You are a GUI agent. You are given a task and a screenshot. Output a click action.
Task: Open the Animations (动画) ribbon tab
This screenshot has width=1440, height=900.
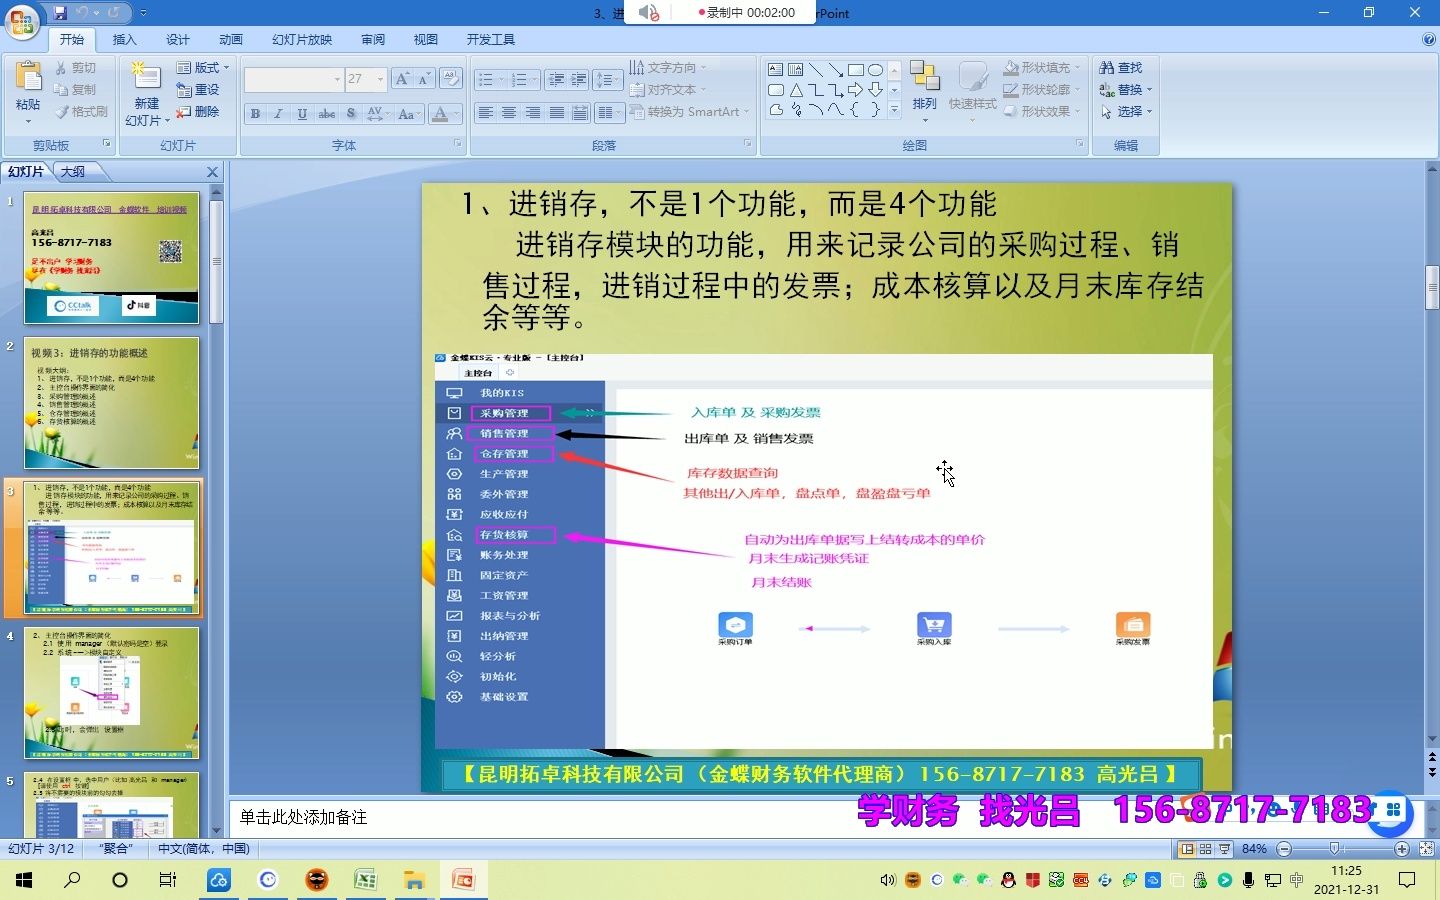coord(231,39)
